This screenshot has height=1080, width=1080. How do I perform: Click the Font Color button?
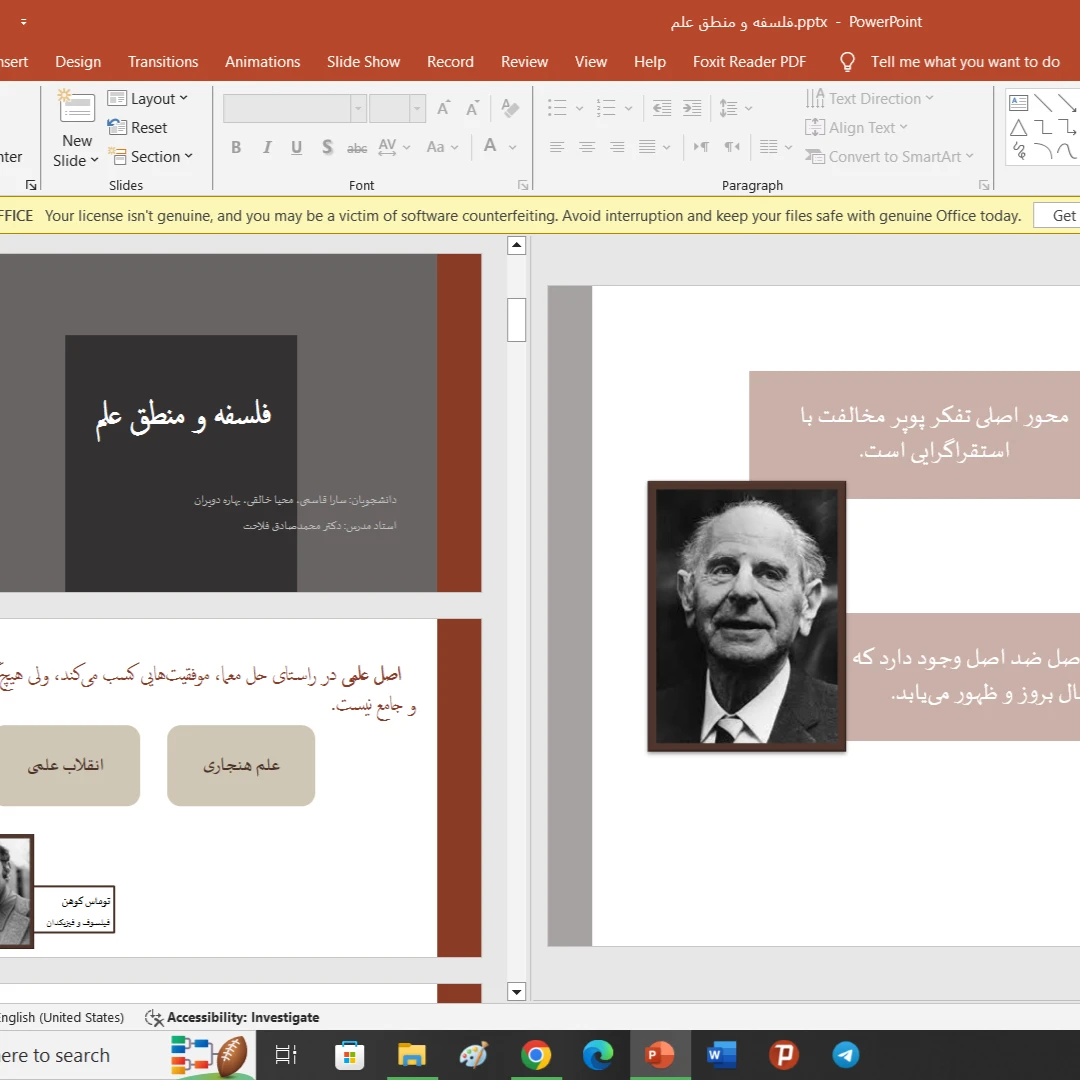click(490, 147)
